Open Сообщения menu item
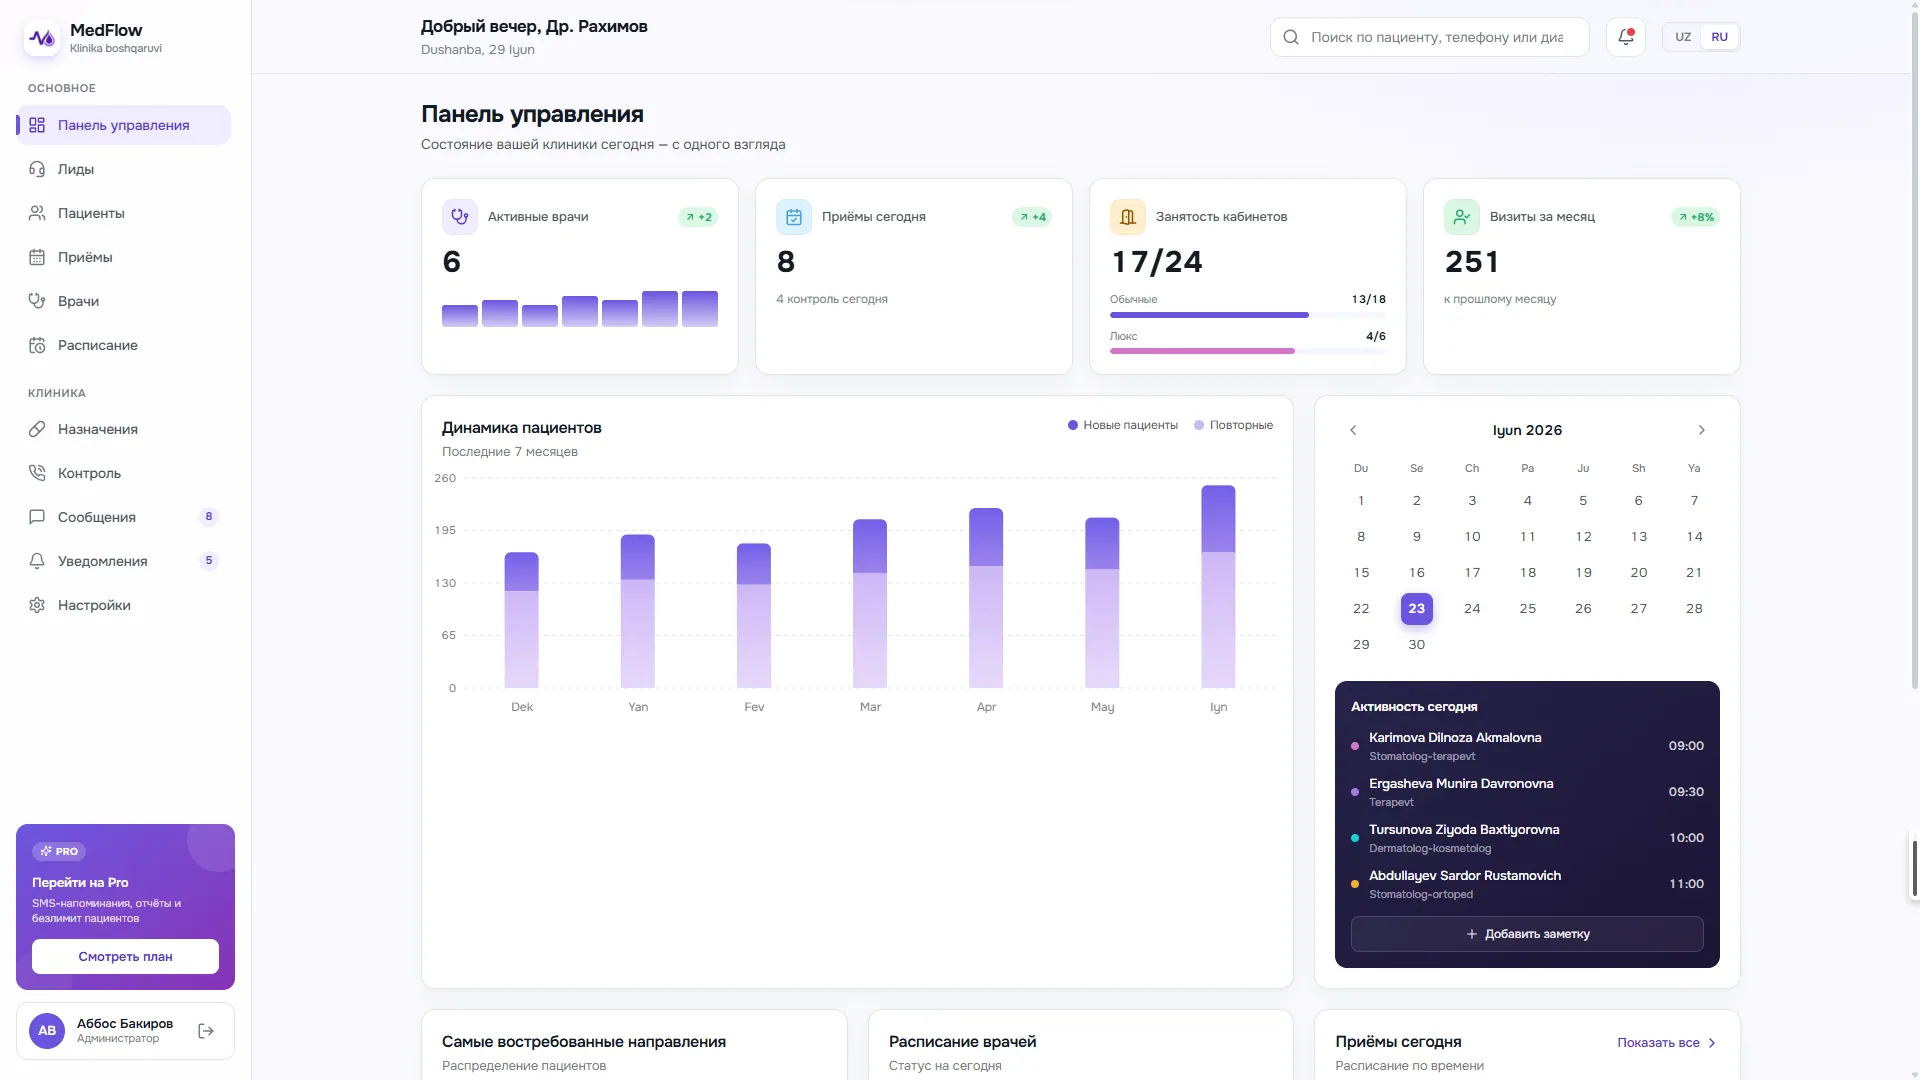Viewport: 1920px width, 1080px height. point(124,517)
